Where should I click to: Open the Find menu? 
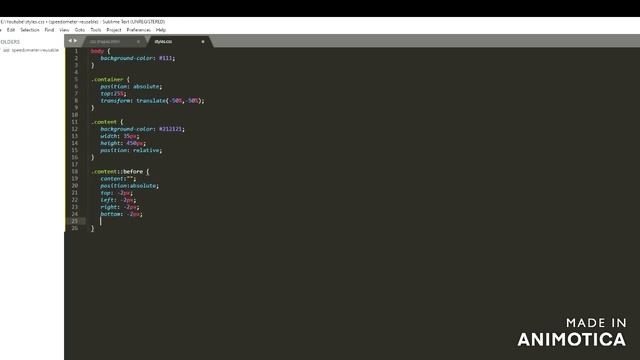(49, 30)
